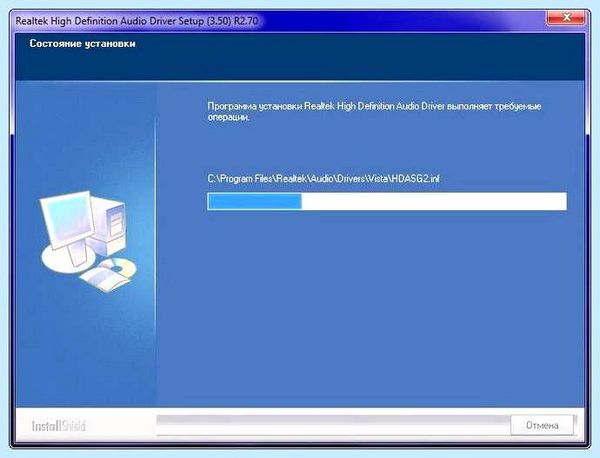Click the HDASG2.inf file path text
Viewport: 600px width, 458px height.
click(324, 179)
